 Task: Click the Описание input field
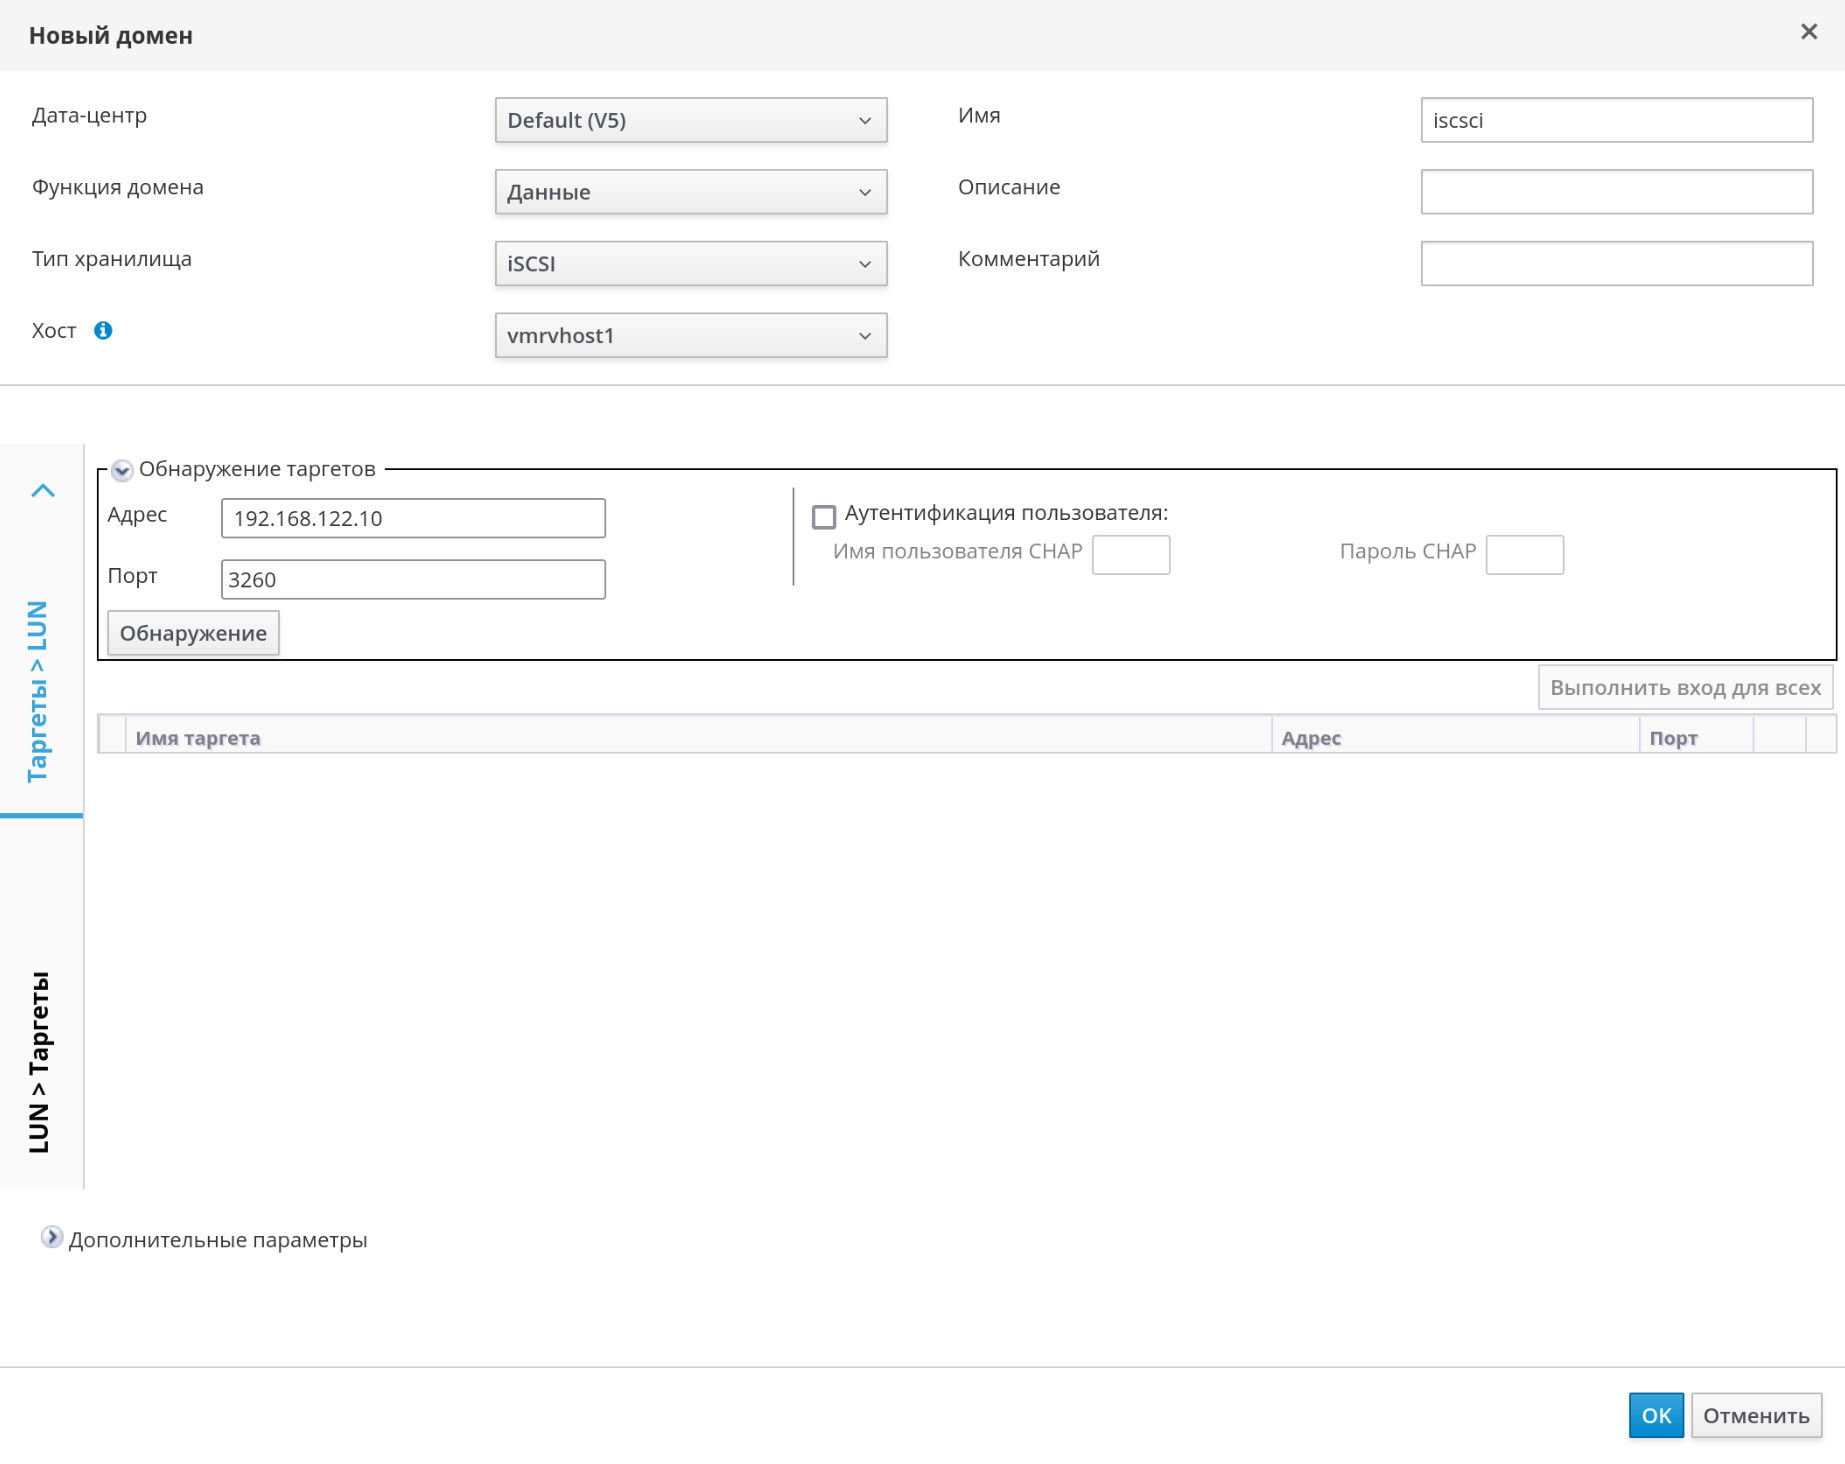[x=1615, y=192]
